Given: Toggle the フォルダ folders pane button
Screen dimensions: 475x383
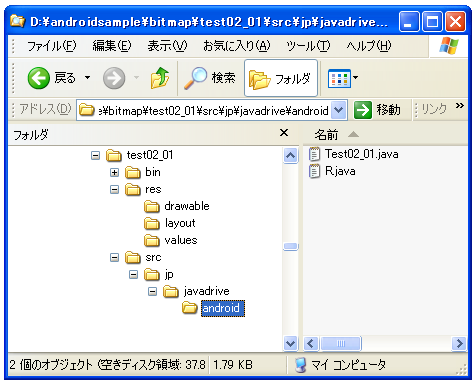Looking at the screenshot, I should pos(281,78).
